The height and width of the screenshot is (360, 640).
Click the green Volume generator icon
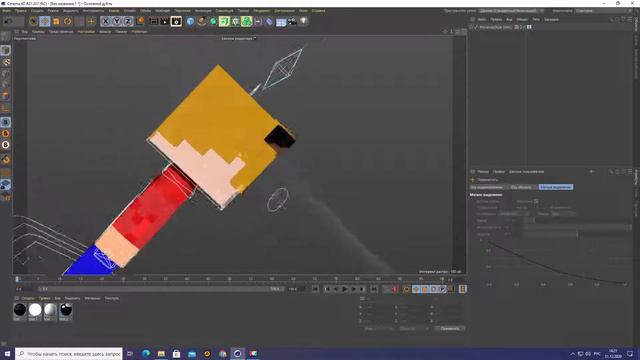coord(247,21)
